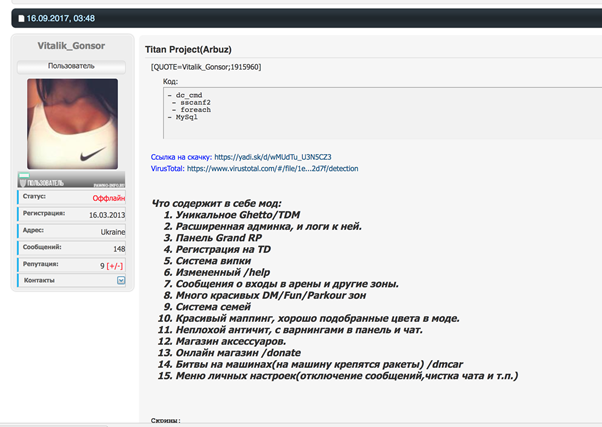Click list item 'Много красивых DM/Fun/Parkour зон'

pos(271,295)
